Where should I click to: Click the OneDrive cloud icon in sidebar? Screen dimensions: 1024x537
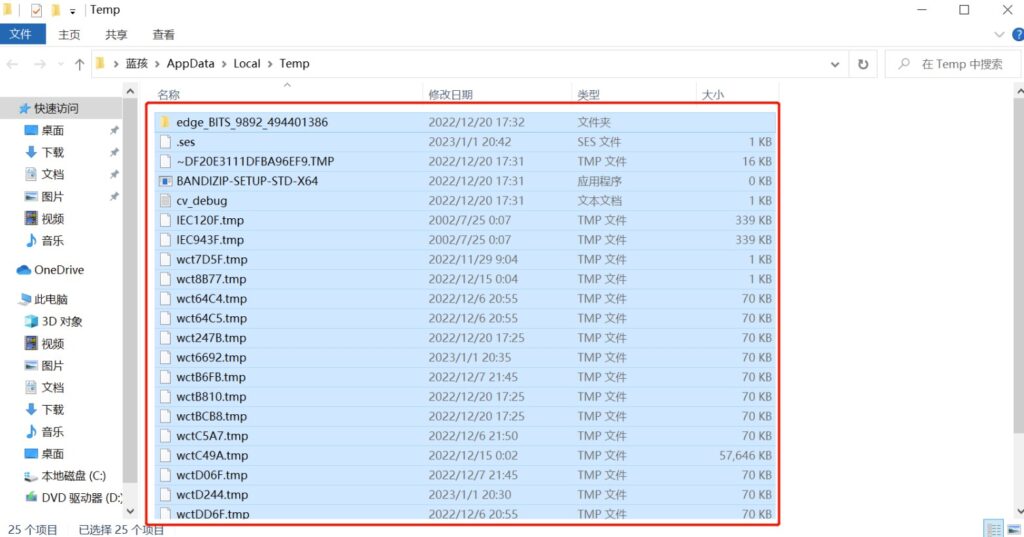point(24,270)
